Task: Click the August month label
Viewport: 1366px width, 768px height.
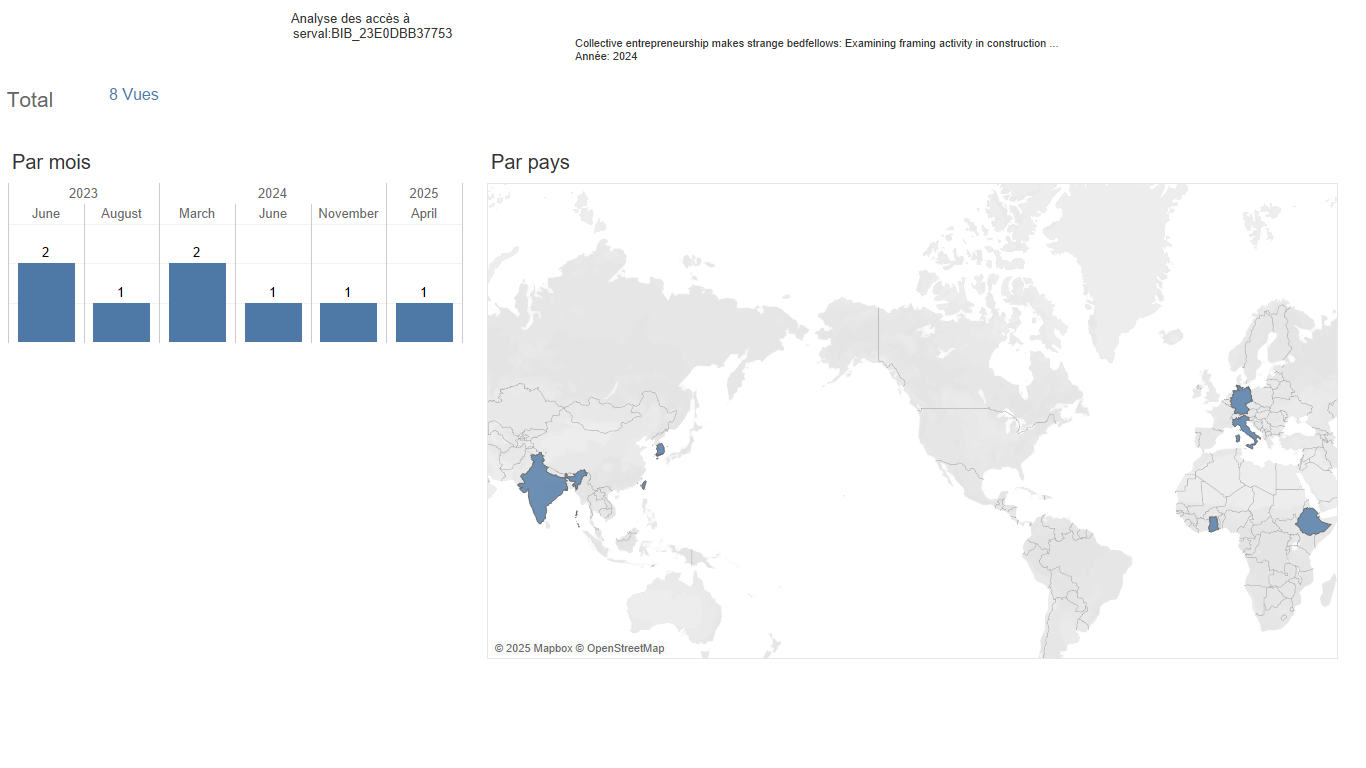Action: click(x=121, y=213)
